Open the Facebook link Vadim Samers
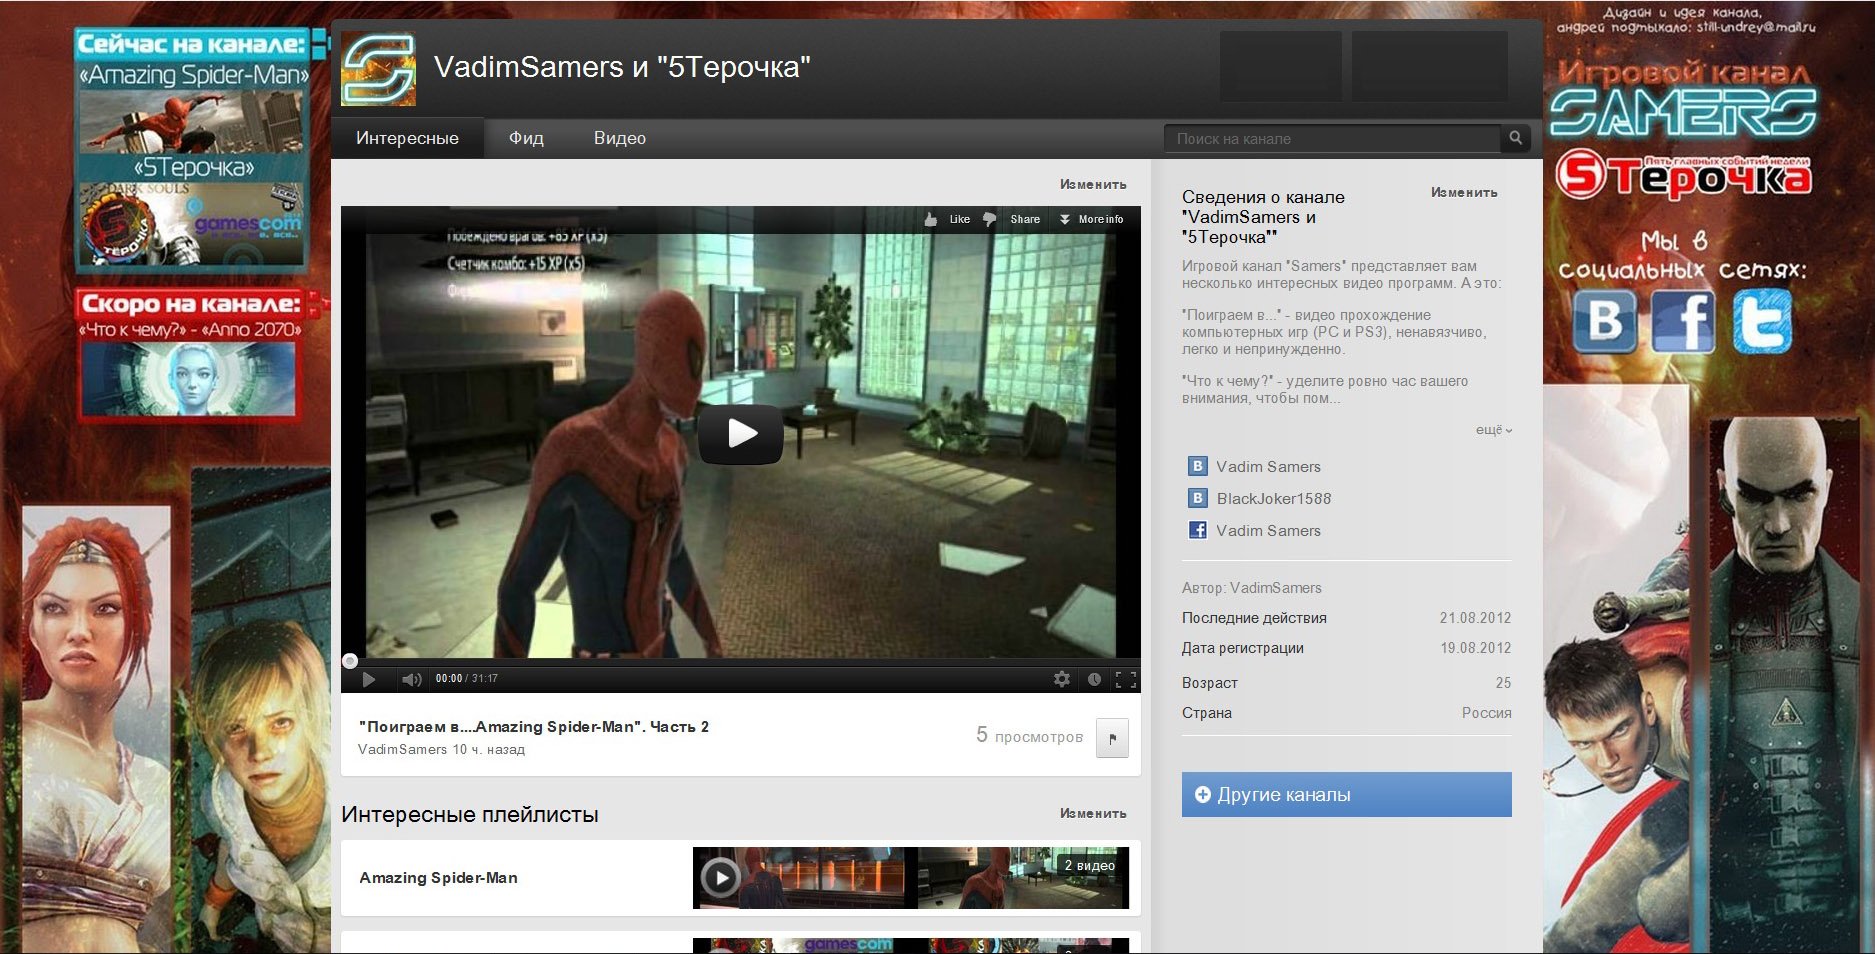1875x954 pixels. coord(1268,530)
